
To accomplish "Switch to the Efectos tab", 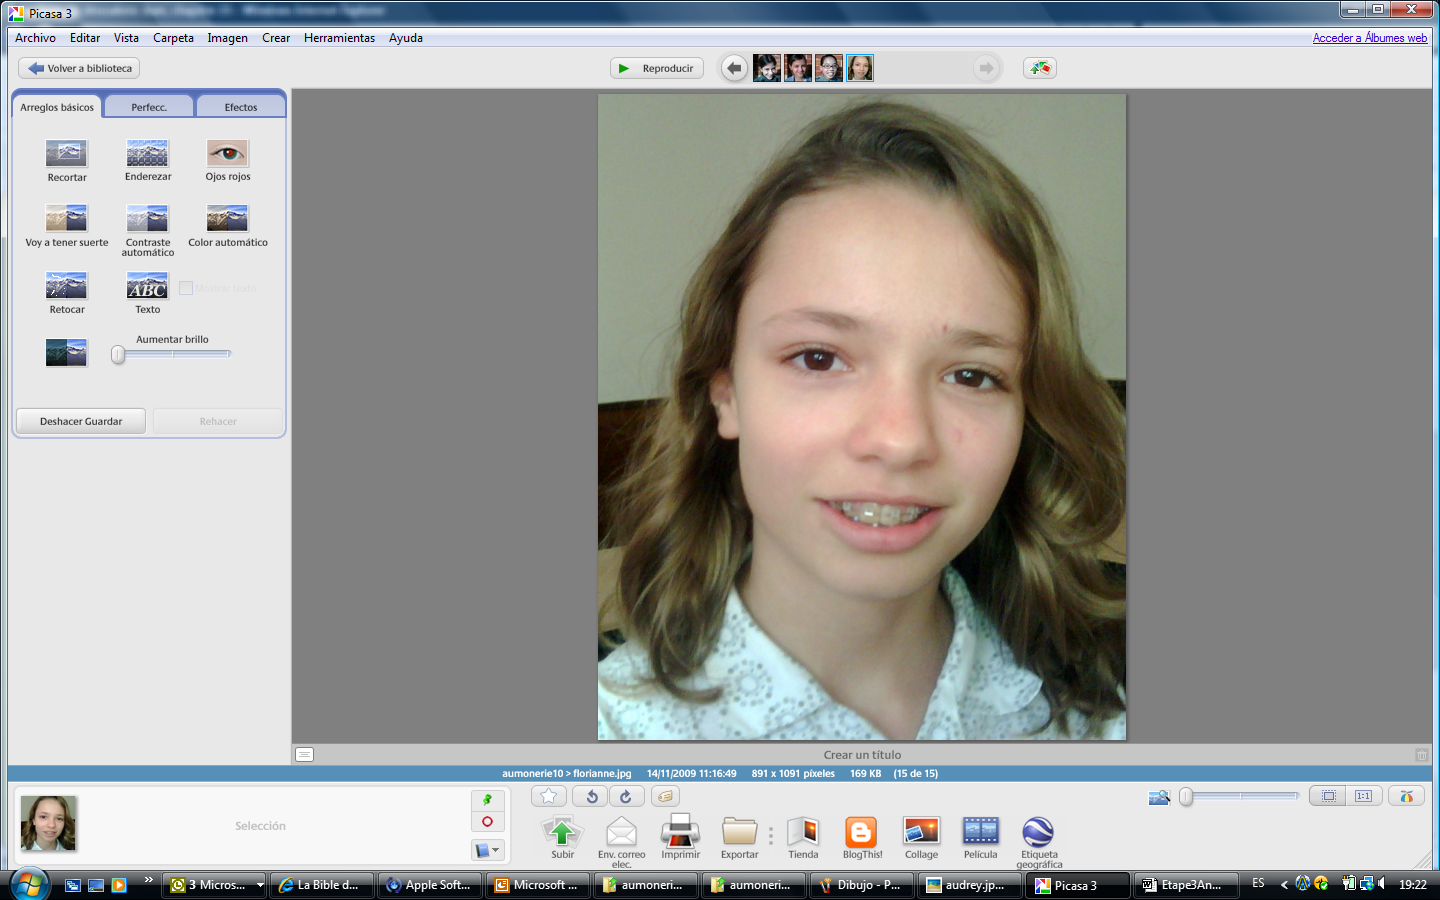I will click(241, 107).
